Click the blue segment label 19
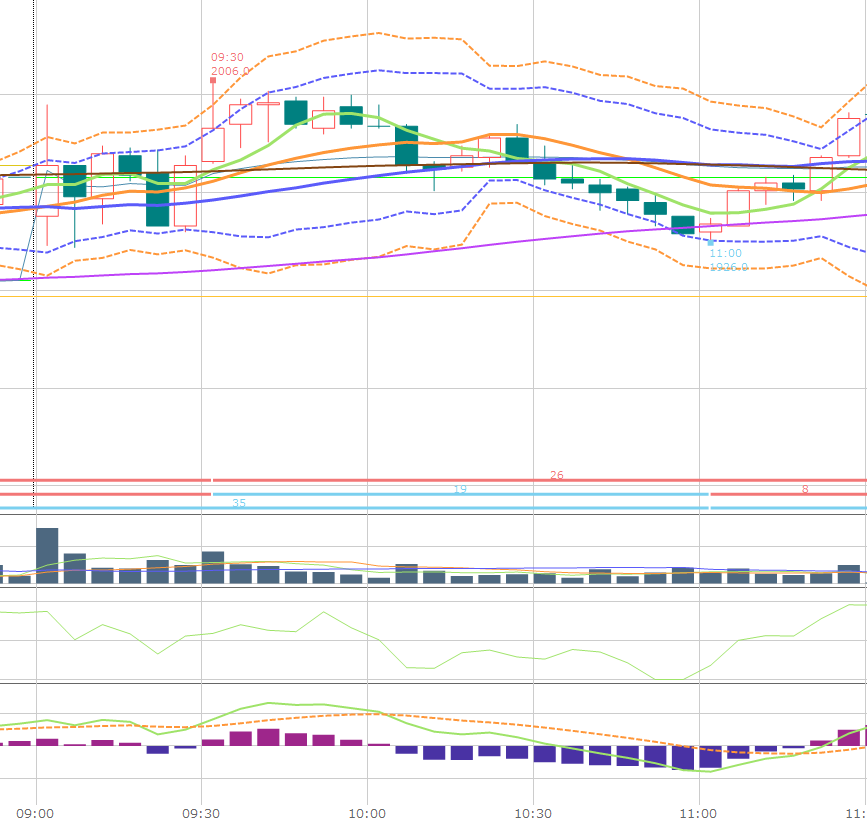867x835 pixels. [460, 489]
